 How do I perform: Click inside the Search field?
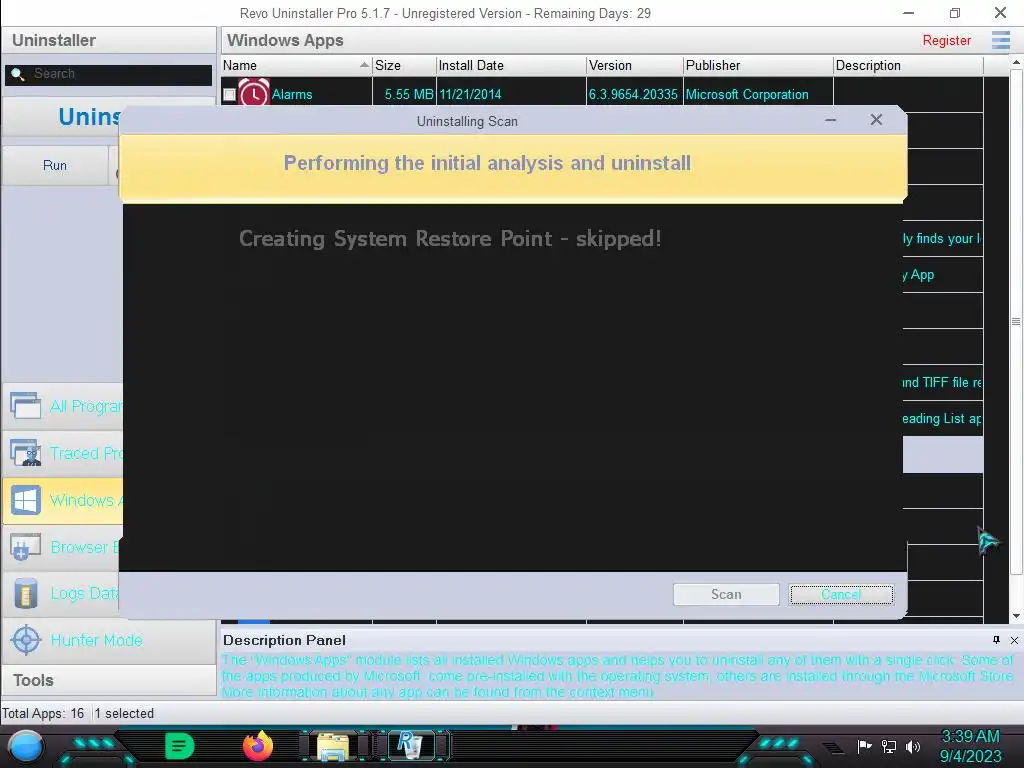point(108,74)
